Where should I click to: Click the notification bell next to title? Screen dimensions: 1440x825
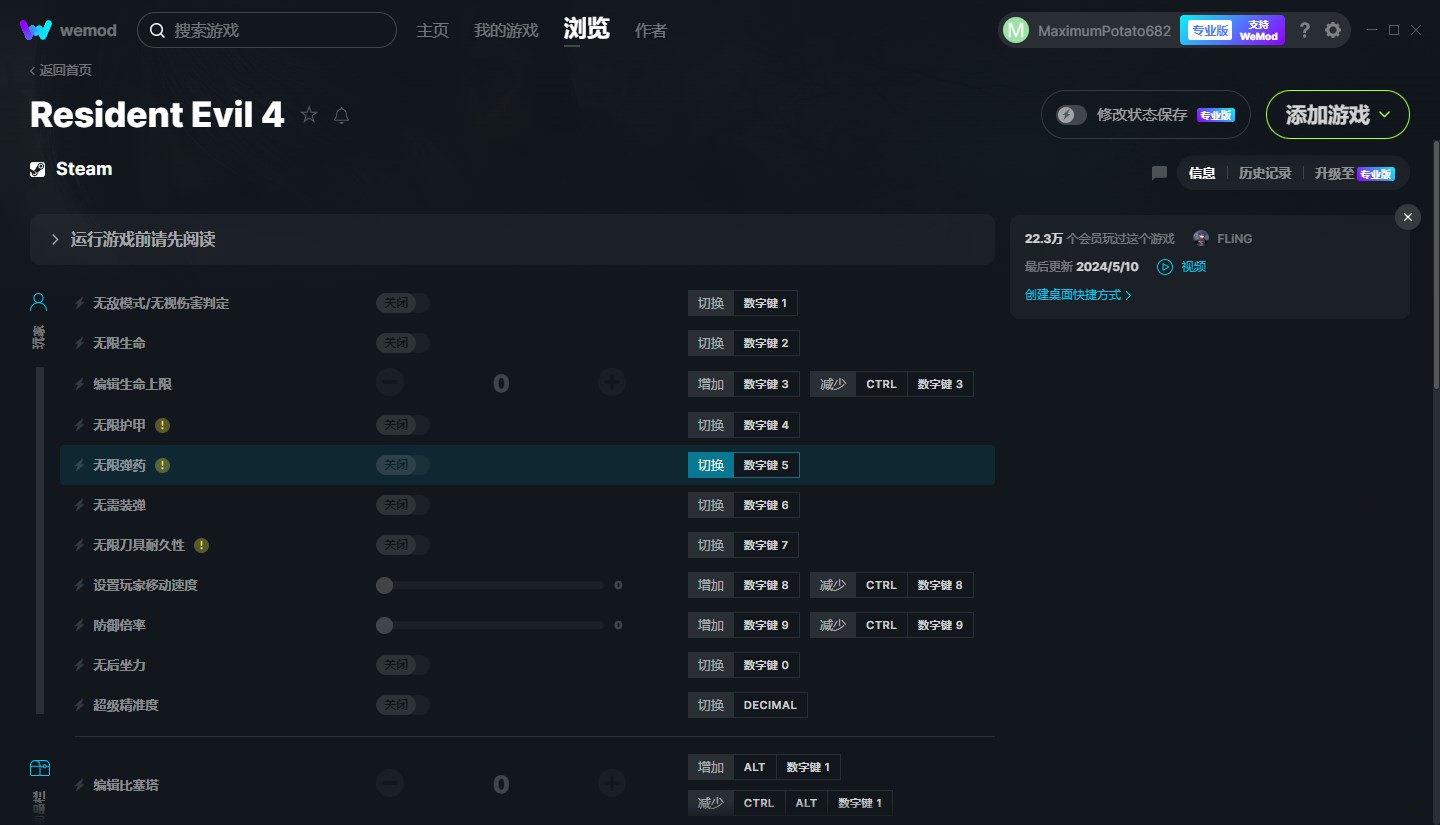coord(341,115)
